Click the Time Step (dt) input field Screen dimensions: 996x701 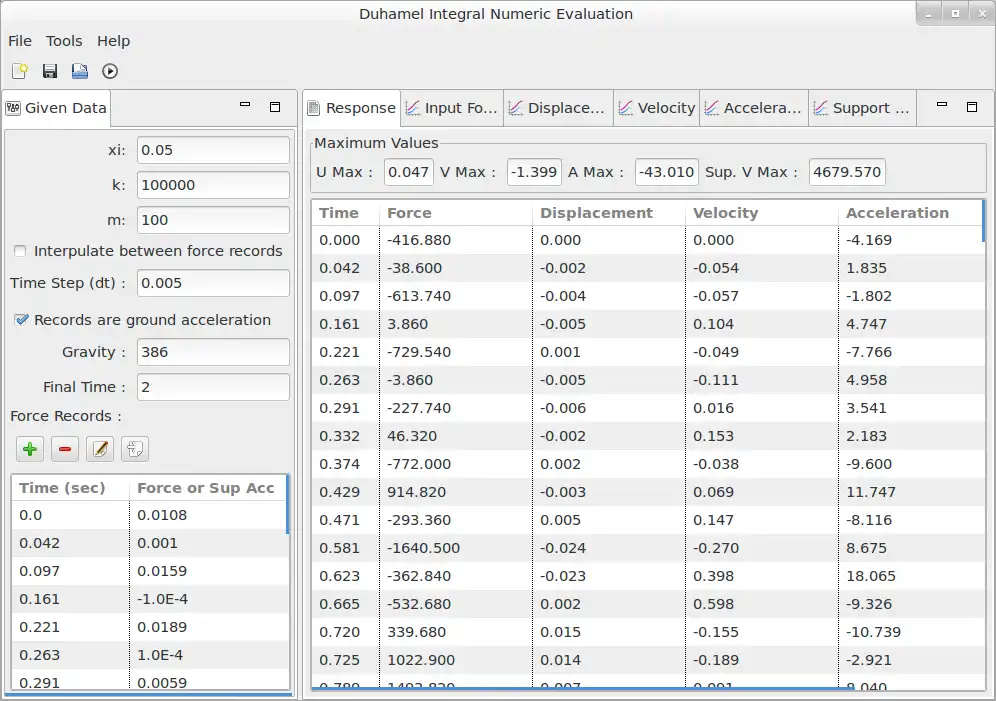(213, 283)
